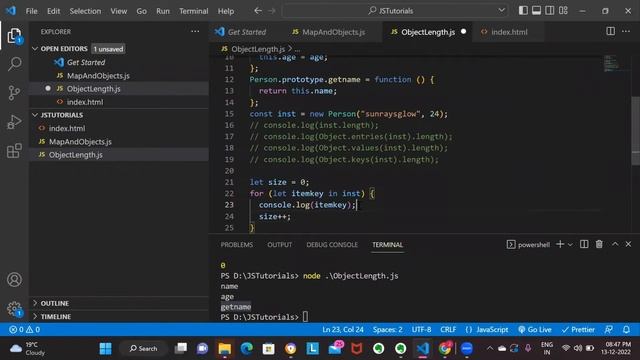Go back with the navigation arrow

point(258,11)
